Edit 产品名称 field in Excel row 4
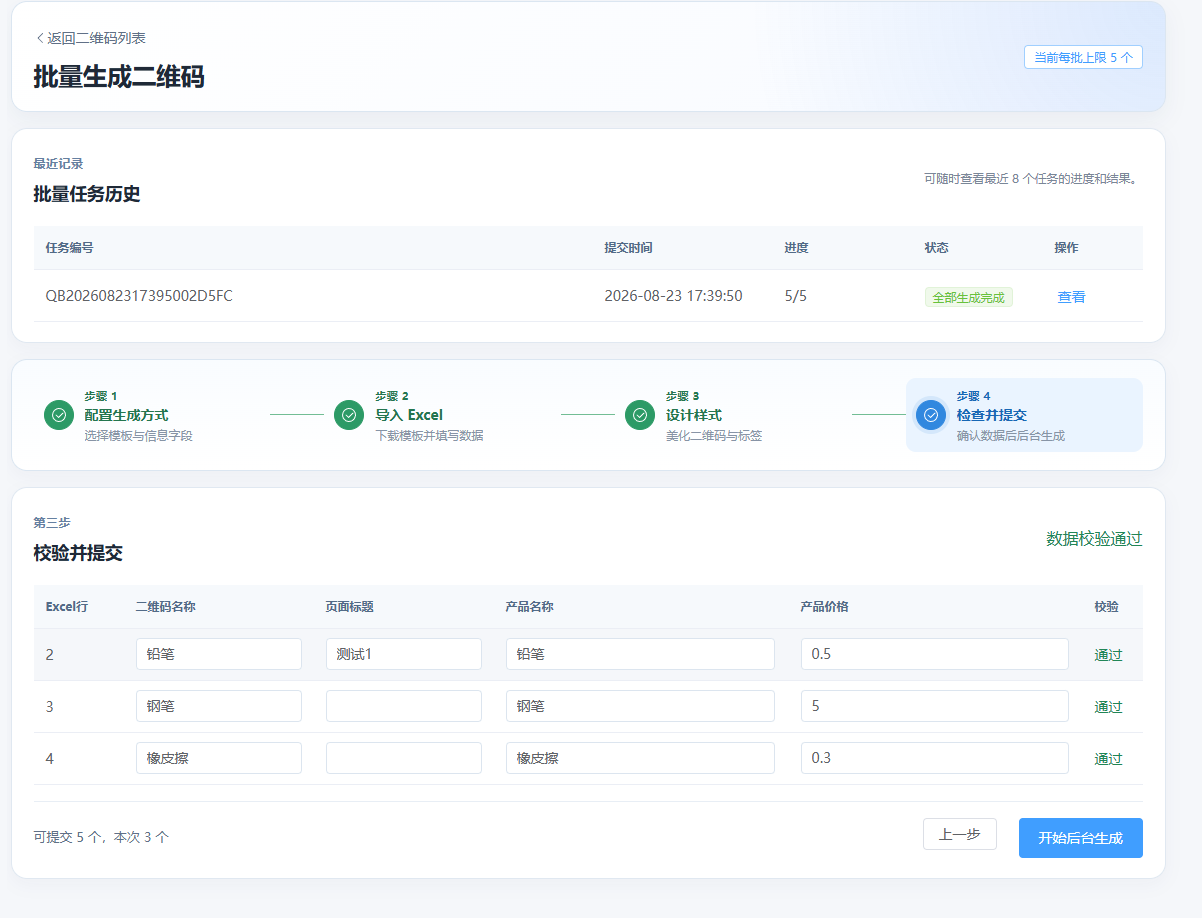The height and width of the screenshot is (918, 1202). pos(640,758)
